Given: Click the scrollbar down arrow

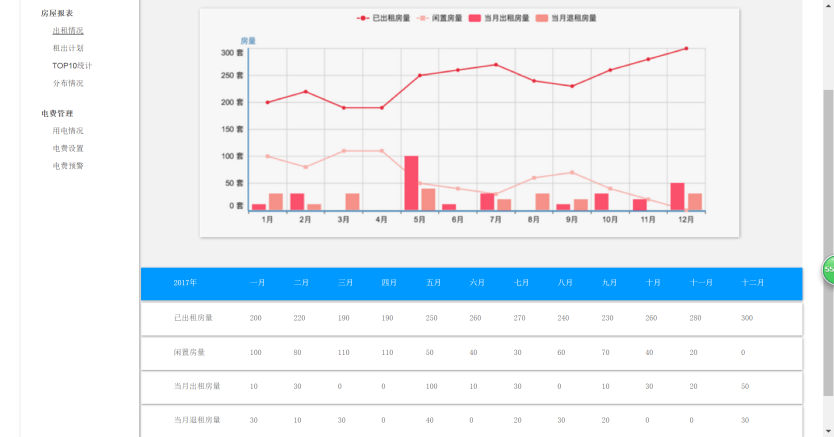Looking at the screenshot, I should (828, 432).
